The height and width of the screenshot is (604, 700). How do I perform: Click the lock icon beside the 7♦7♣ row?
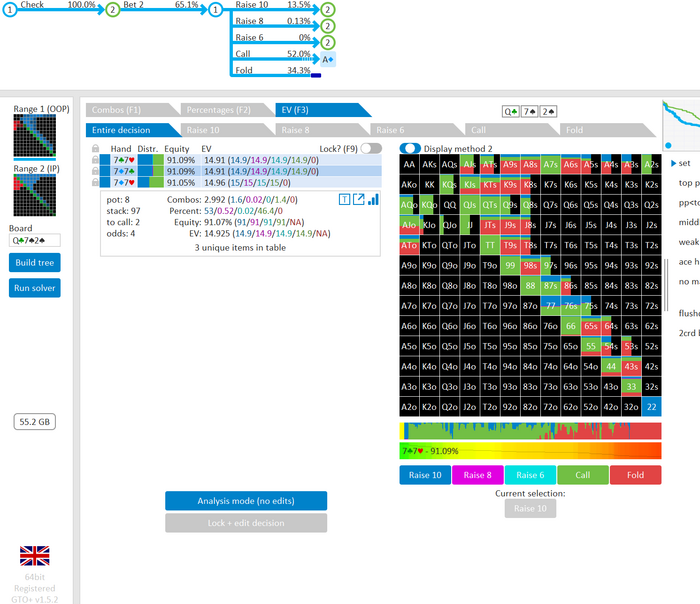click(x=96, y=171)
